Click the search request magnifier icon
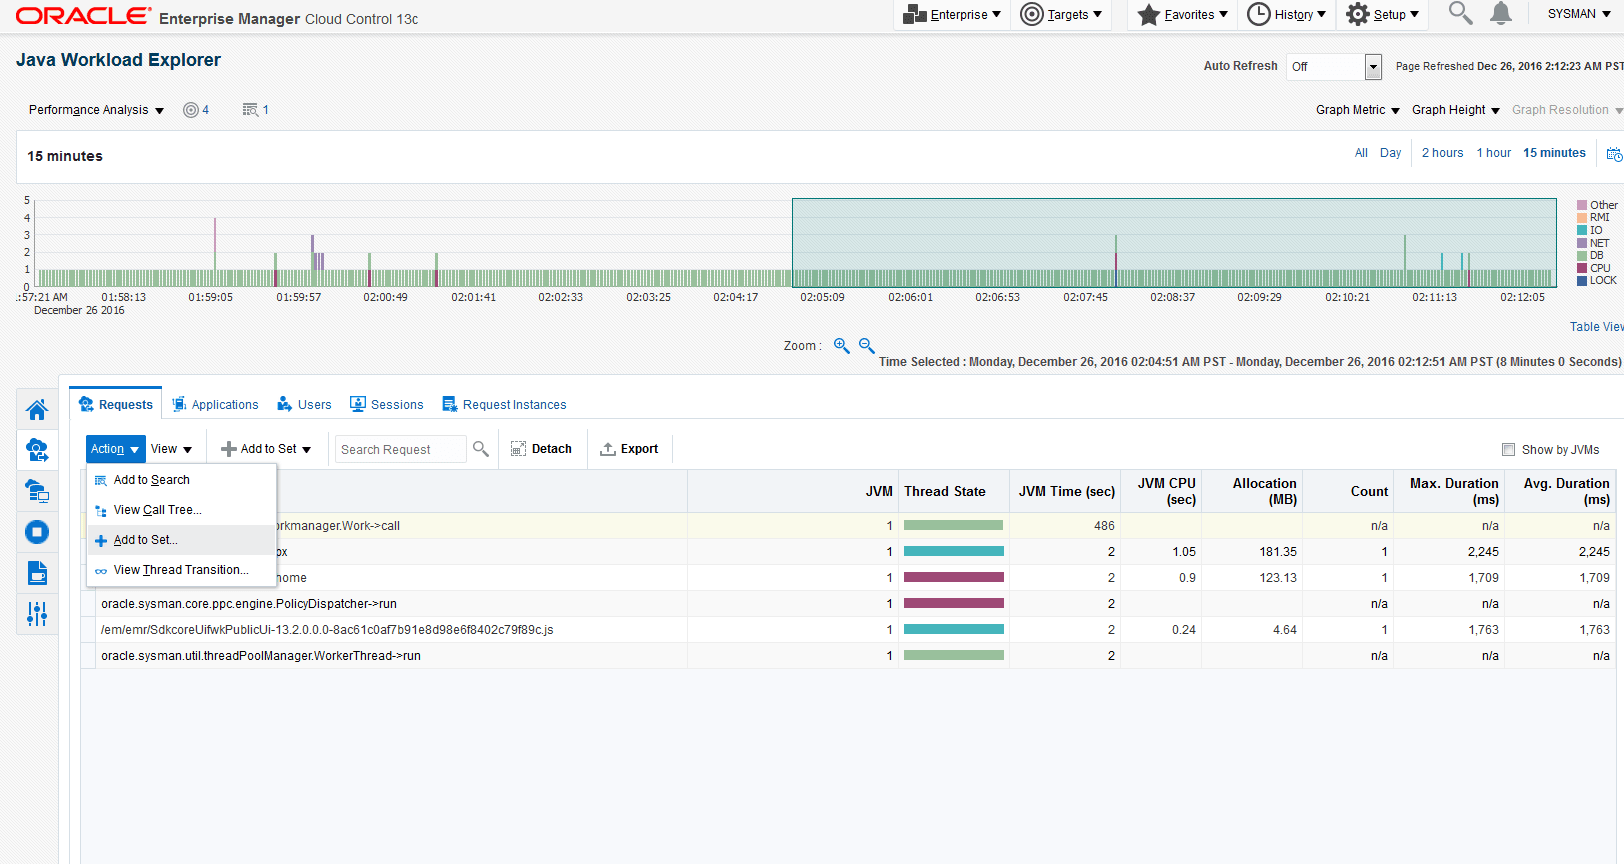Image resolution: width=1624 pixels, height=864 pixels. pyautogui.click(x=481, y=449)
